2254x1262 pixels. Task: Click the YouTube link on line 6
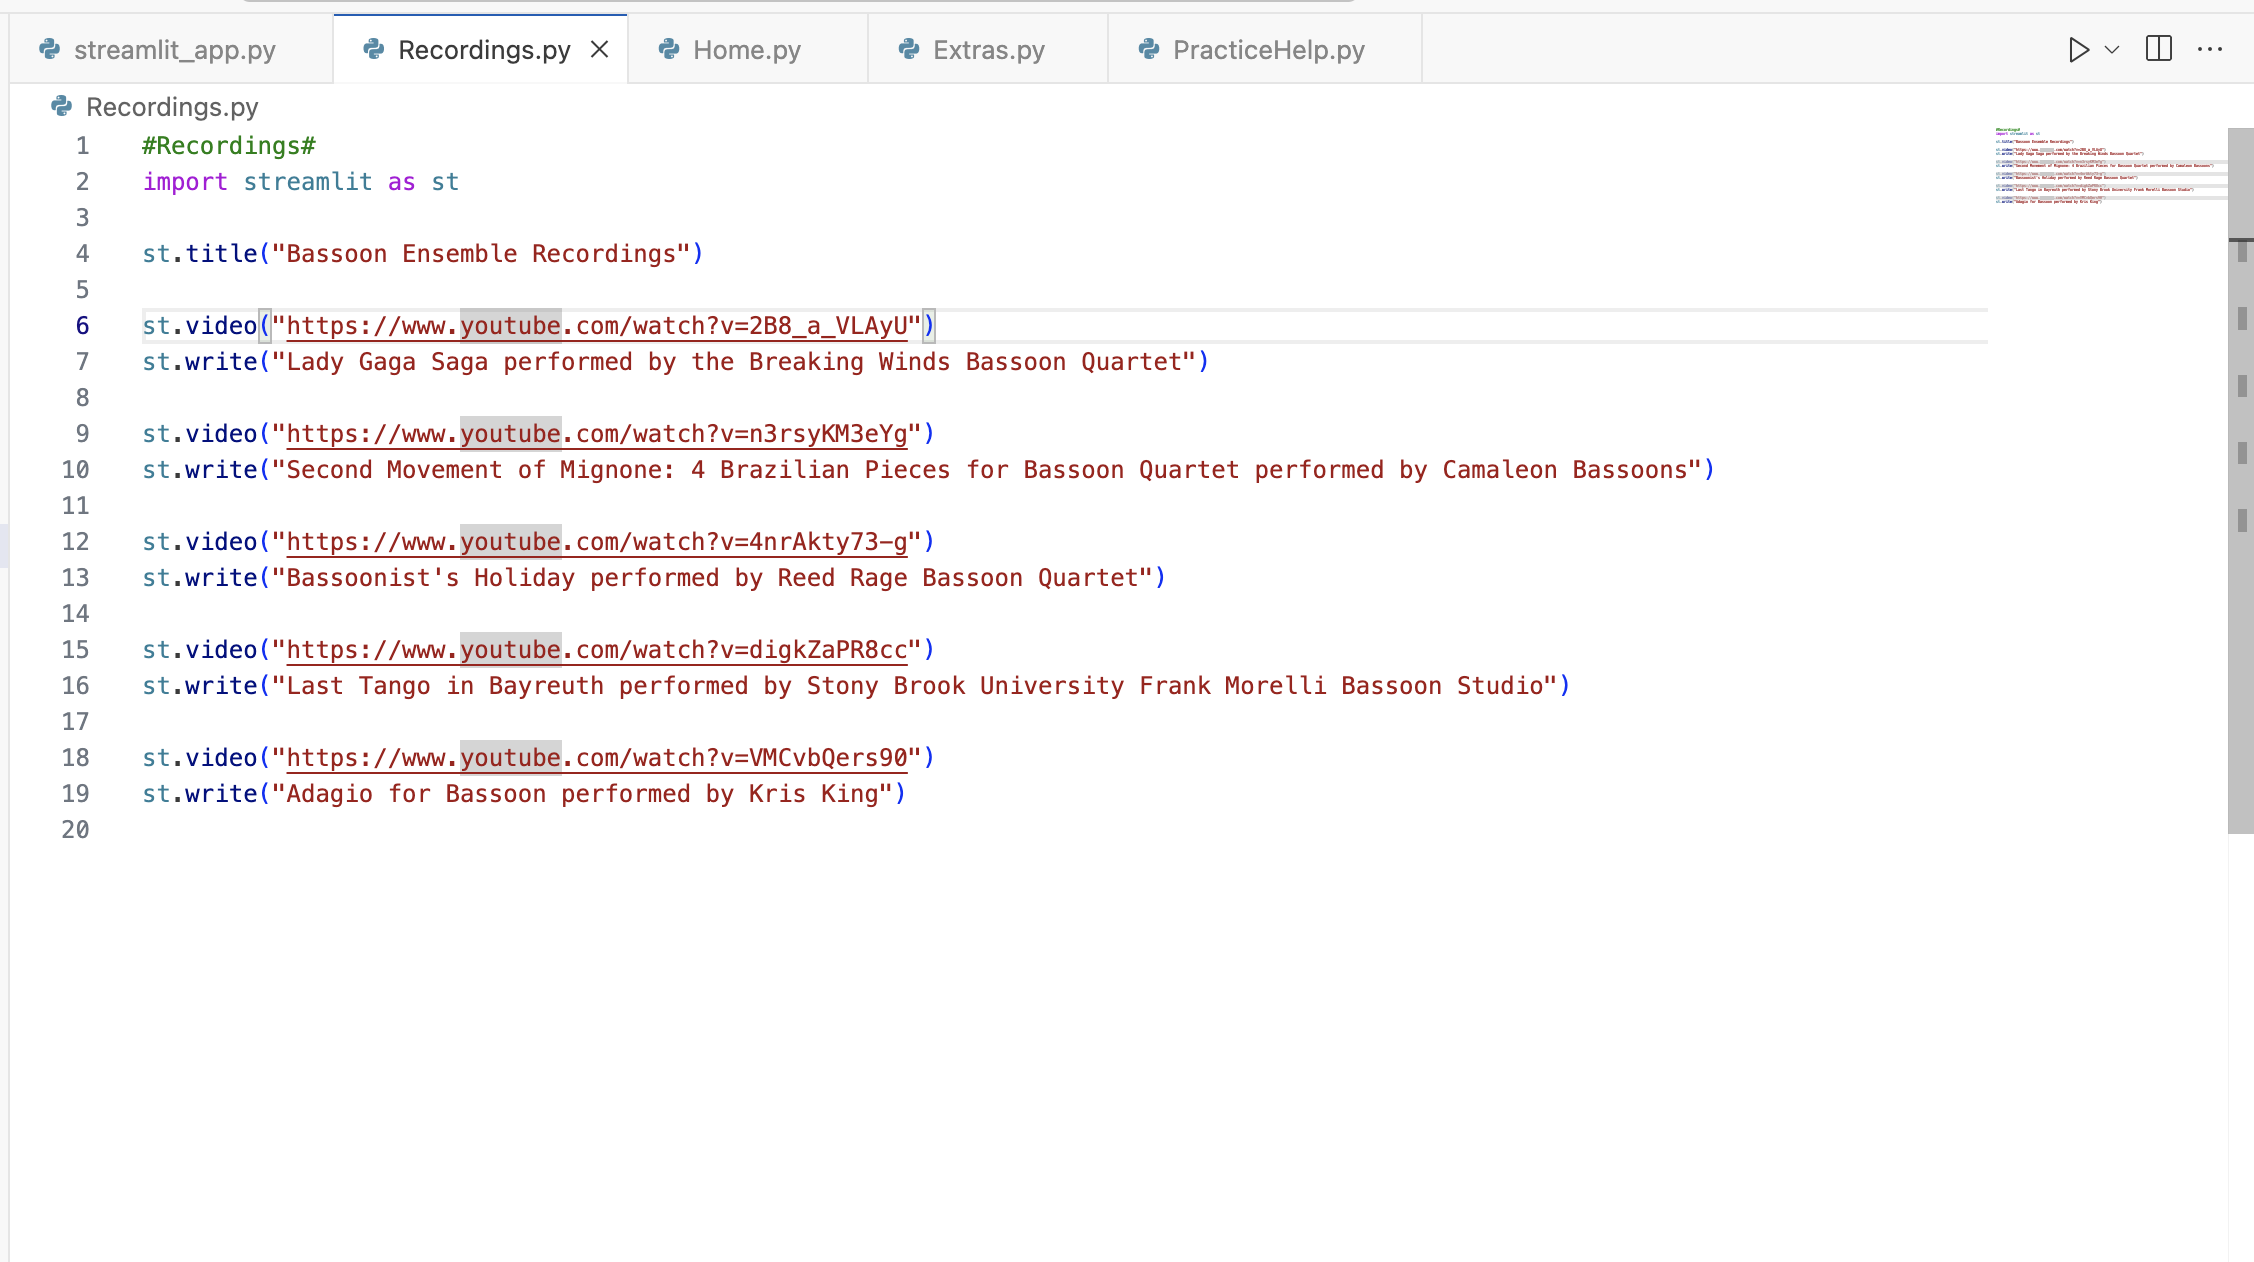(596, 326)
